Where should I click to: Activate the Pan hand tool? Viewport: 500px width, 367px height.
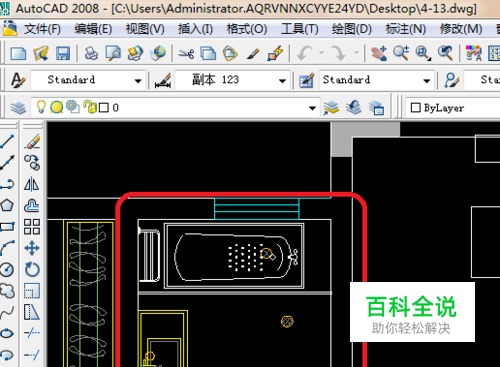379,53
